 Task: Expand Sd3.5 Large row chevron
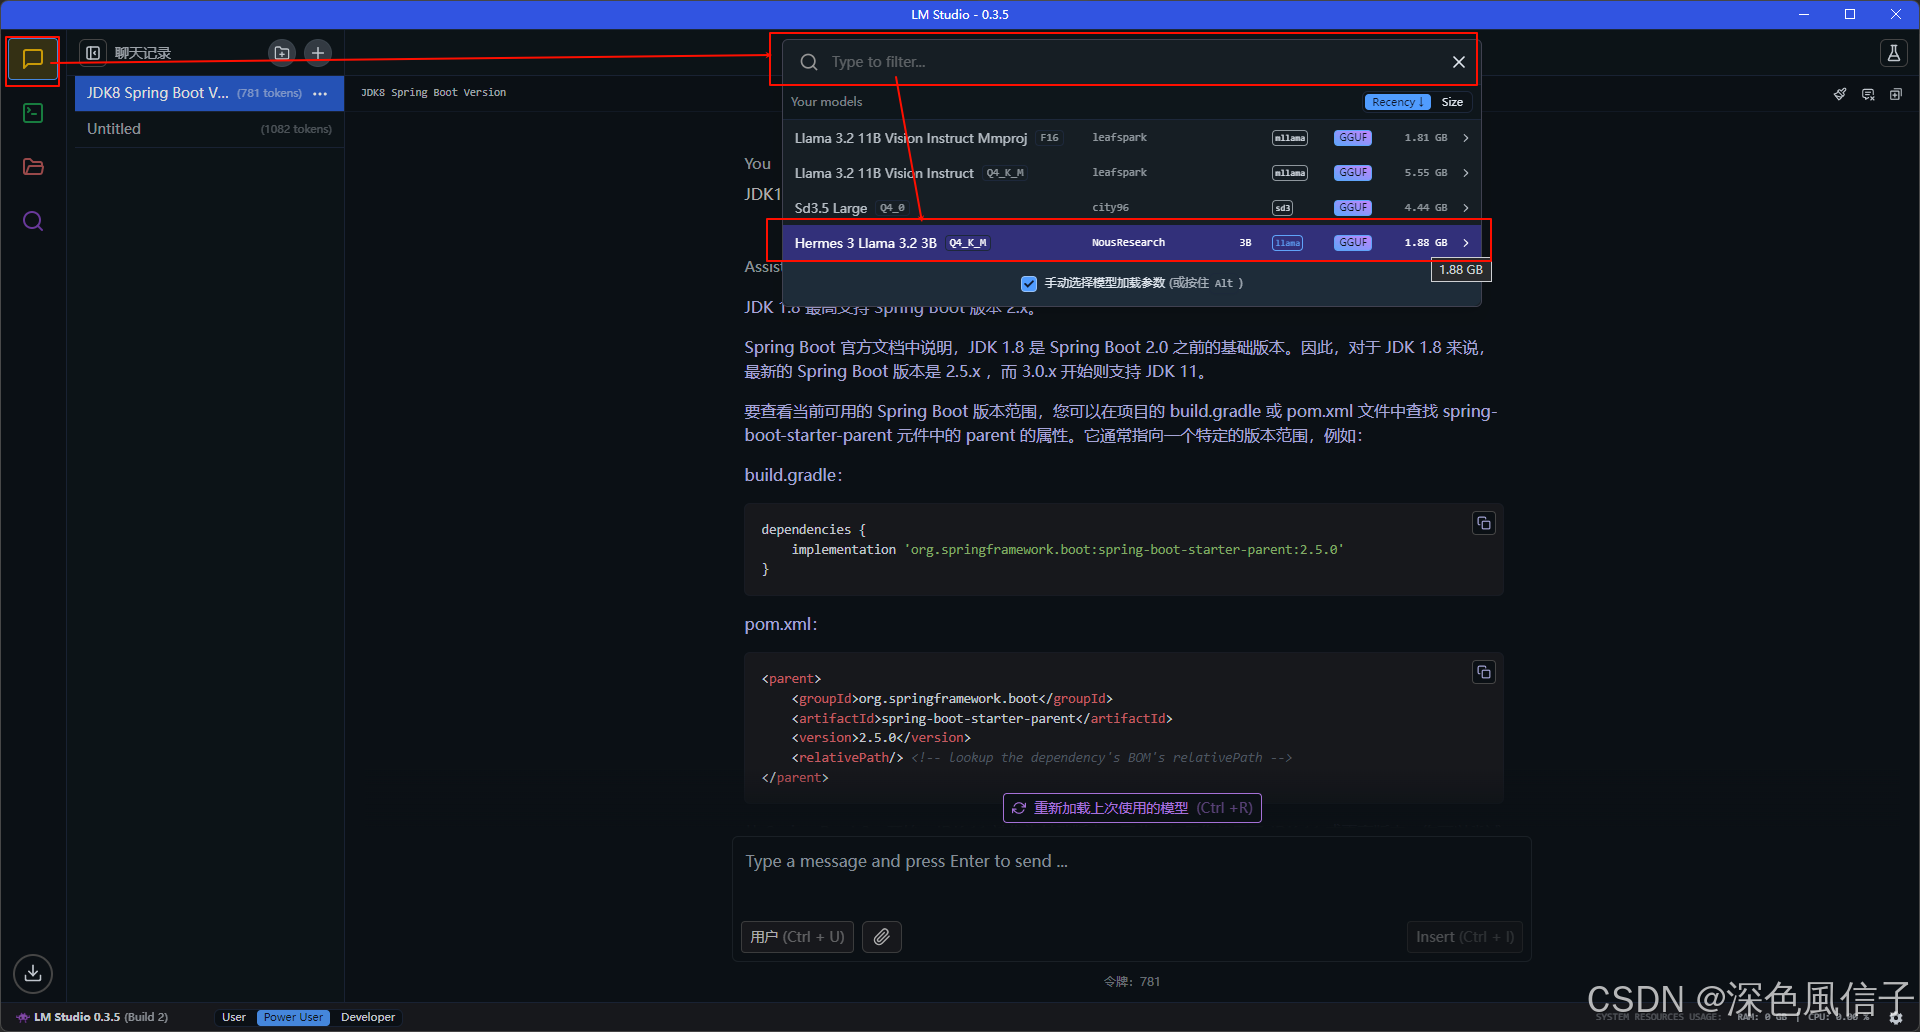pos(1466,208)
